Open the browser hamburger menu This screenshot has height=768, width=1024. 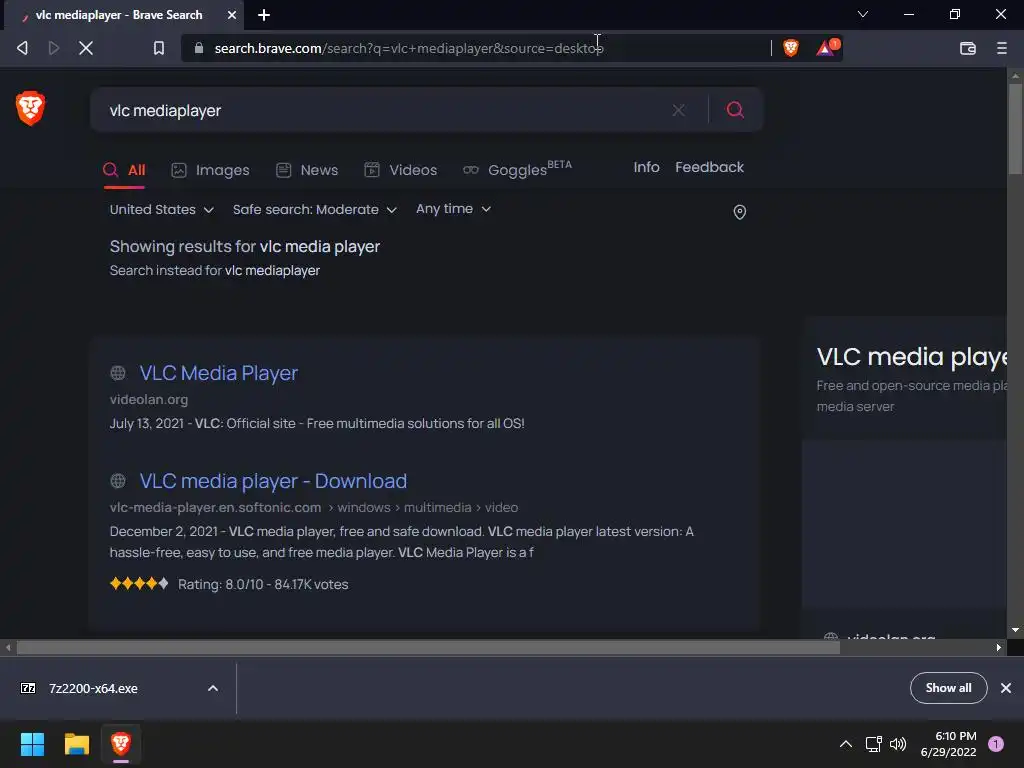point(1002,48)
